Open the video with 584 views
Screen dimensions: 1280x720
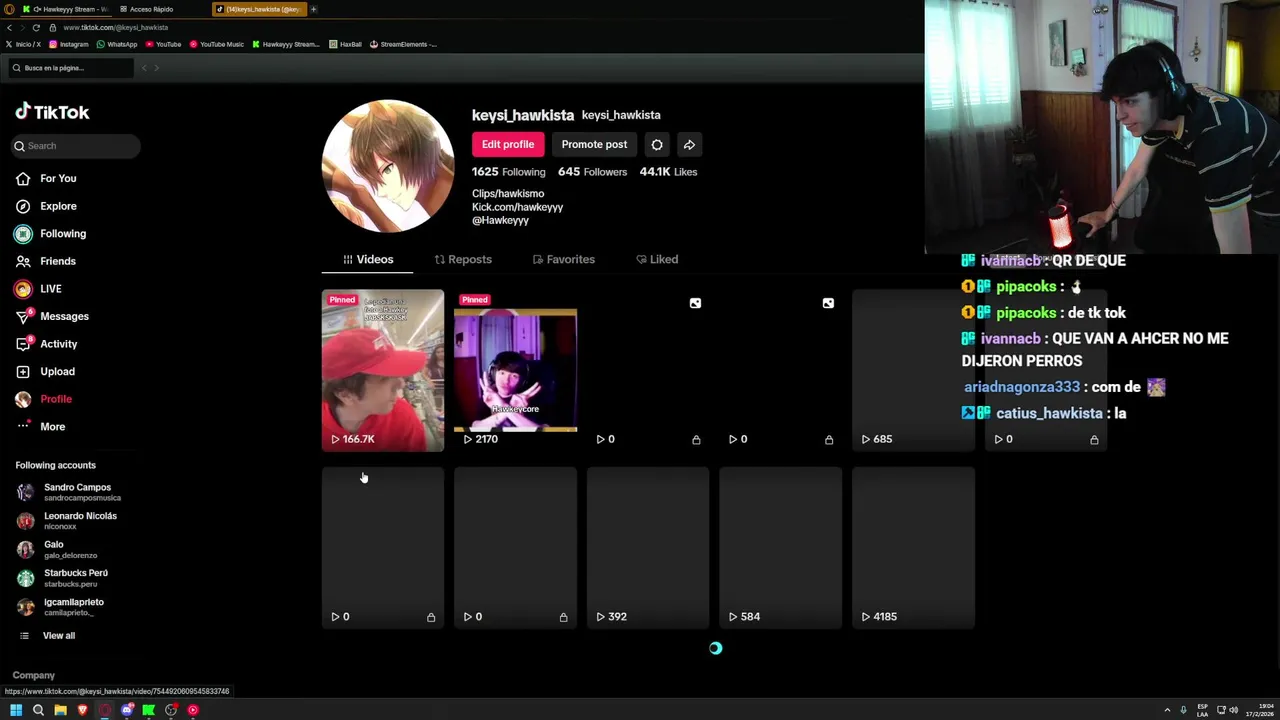(780, 548)
